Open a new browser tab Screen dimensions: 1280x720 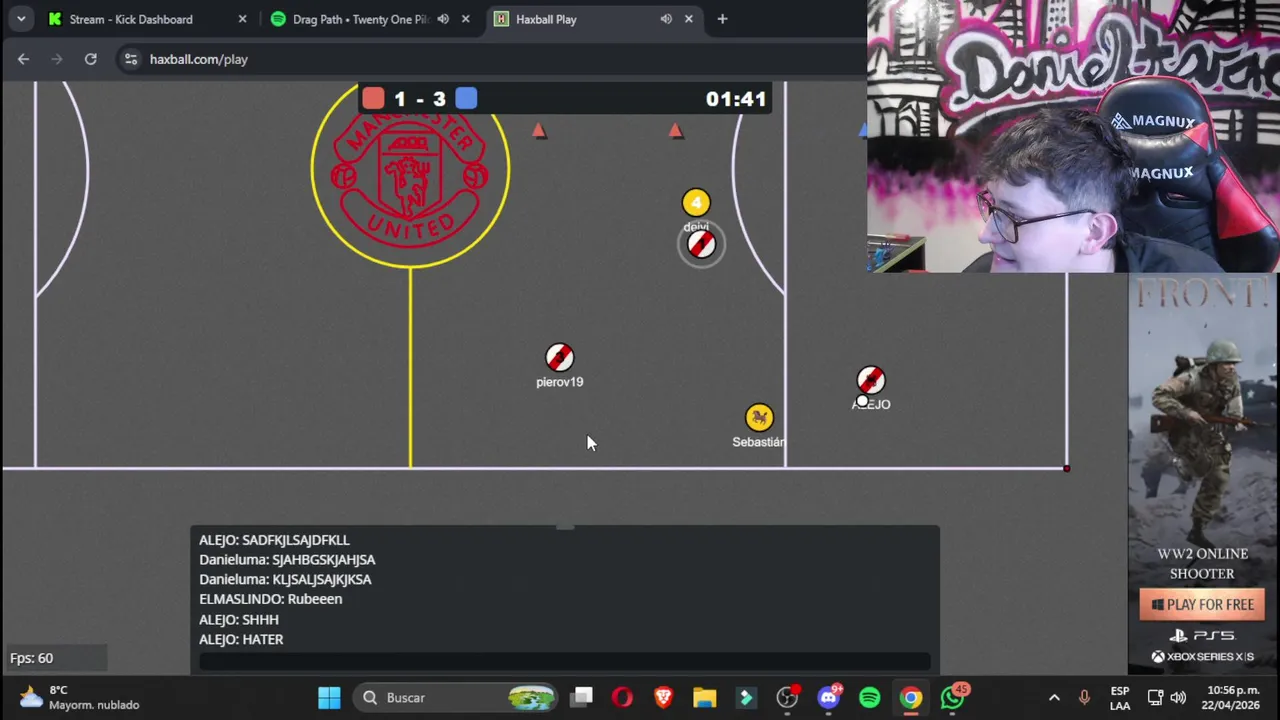coord(722,19)
